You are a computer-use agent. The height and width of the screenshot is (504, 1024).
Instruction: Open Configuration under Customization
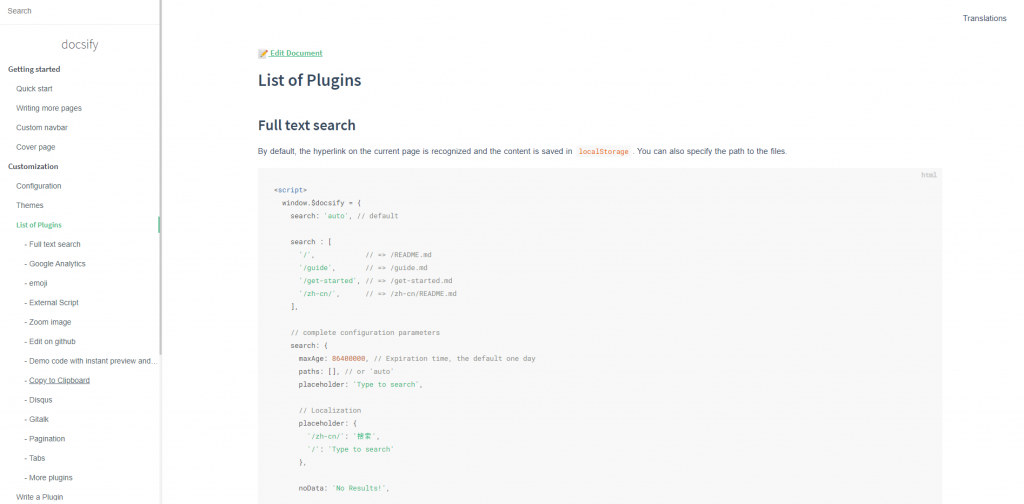pos(39,186)
